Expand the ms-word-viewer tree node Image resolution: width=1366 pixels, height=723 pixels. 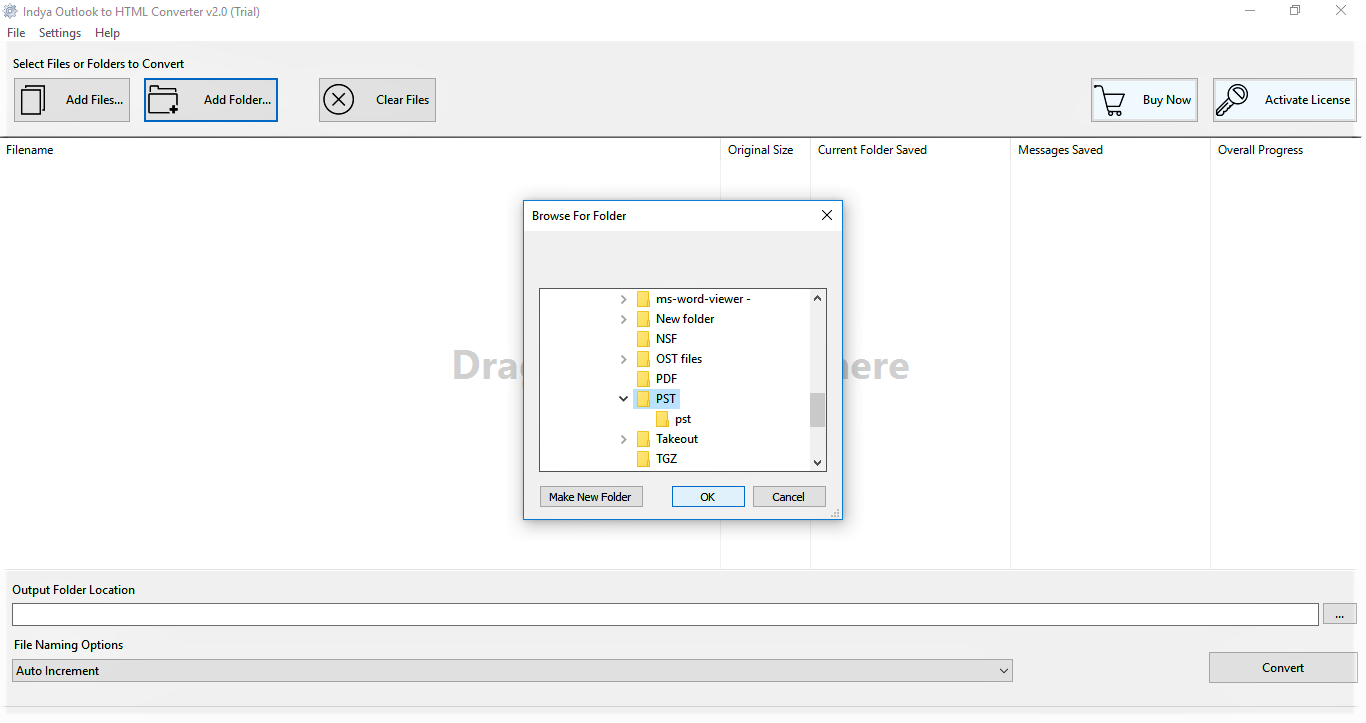(x=624, y=299)
